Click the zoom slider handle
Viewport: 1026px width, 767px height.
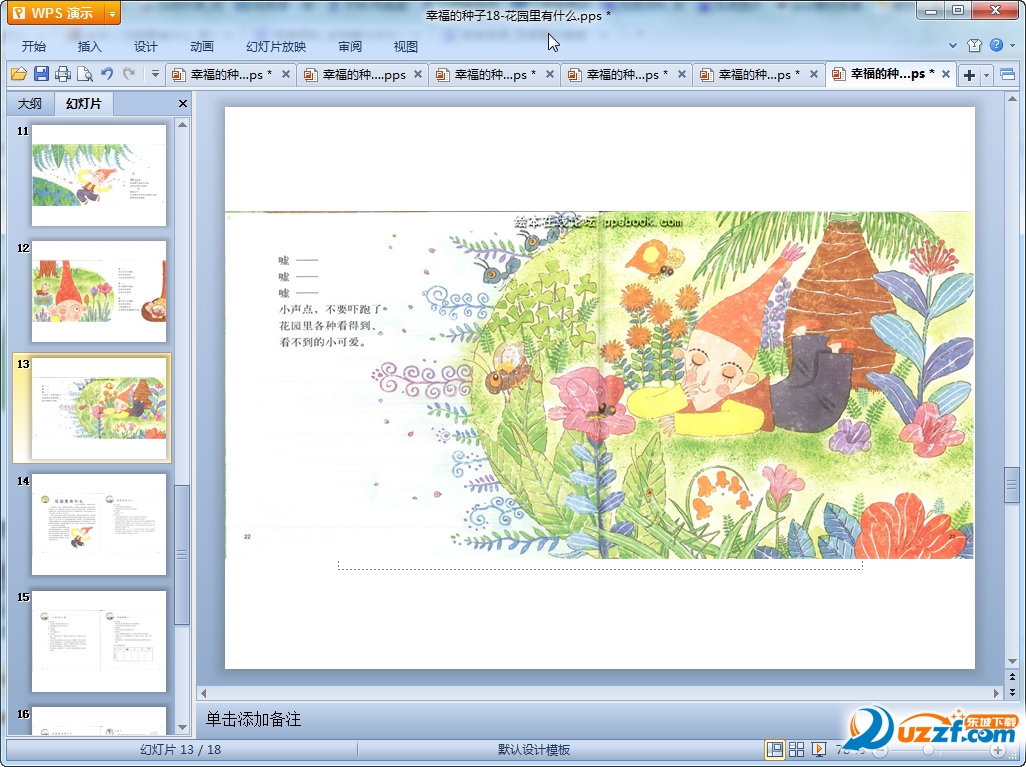928,750
